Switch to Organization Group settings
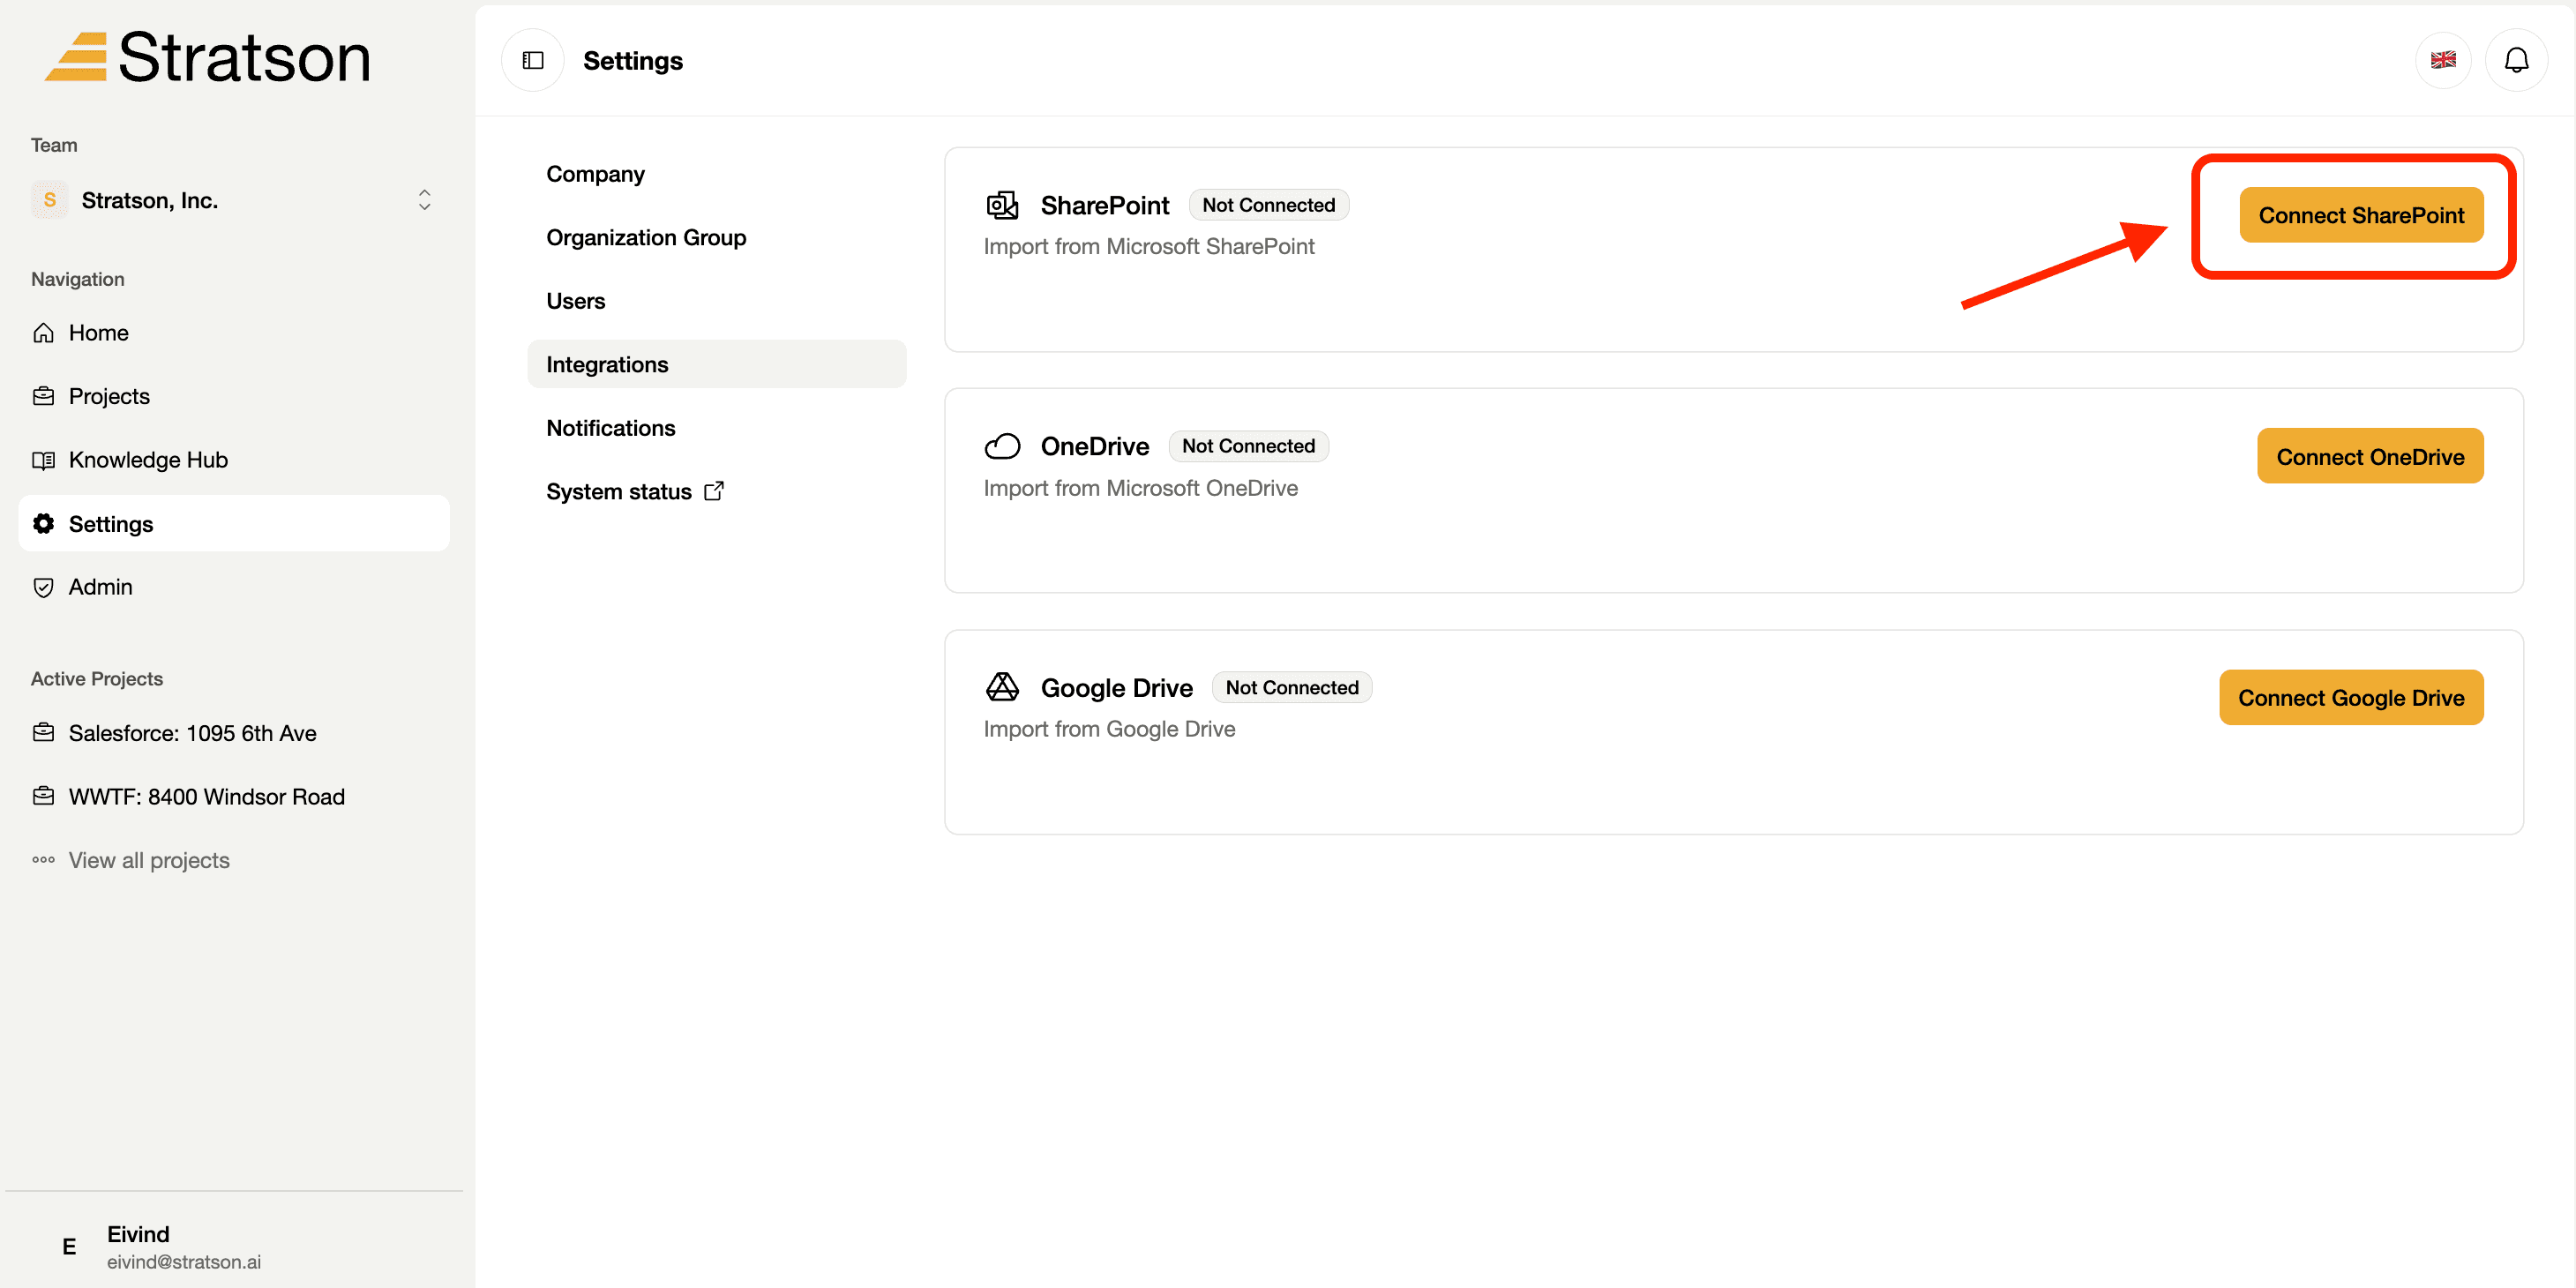2576x1288 pixels. pos(716,238)
